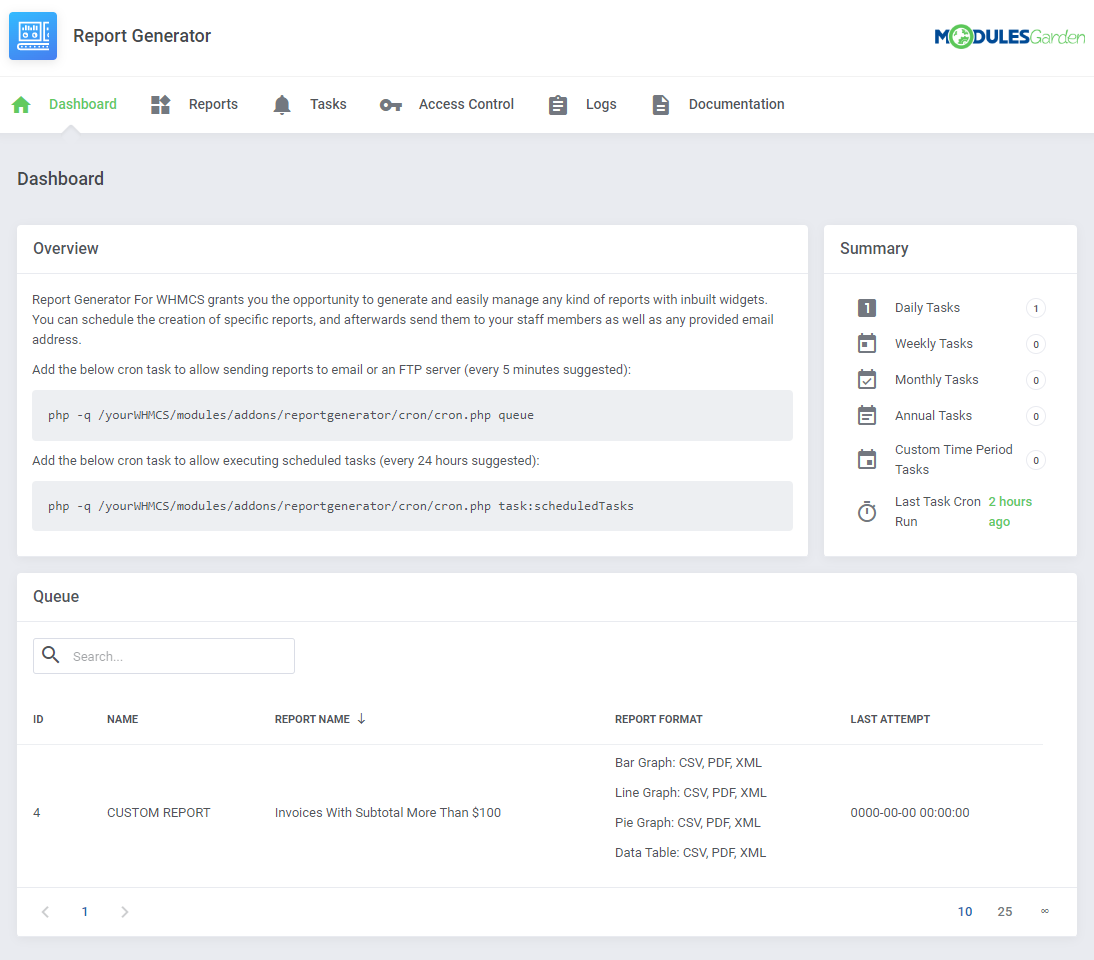Sort the Queue by Report Name header
The image size is (1094, 960).
click(312, 719)
